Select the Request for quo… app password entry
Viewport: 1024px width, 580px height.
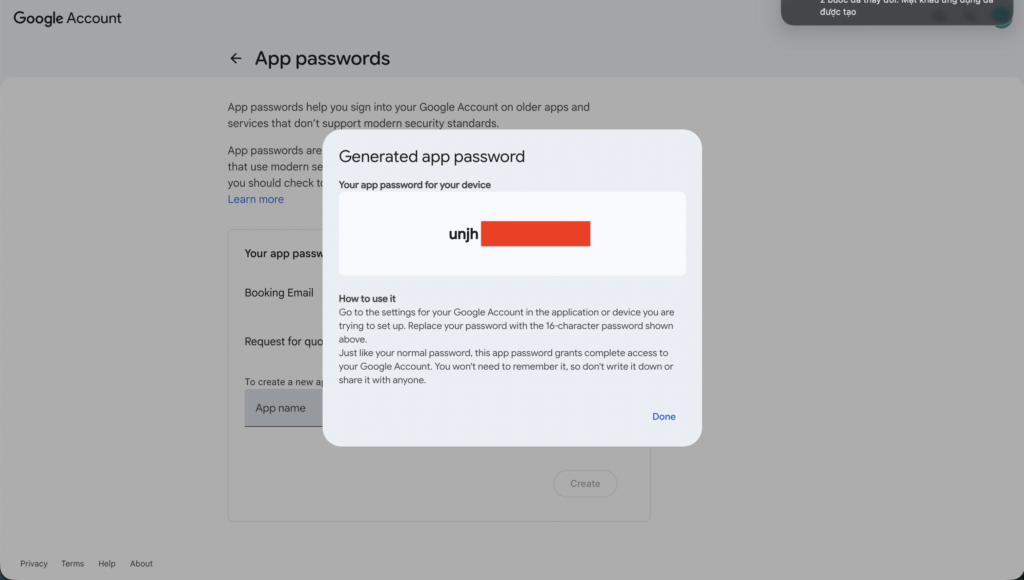(283, 342)
